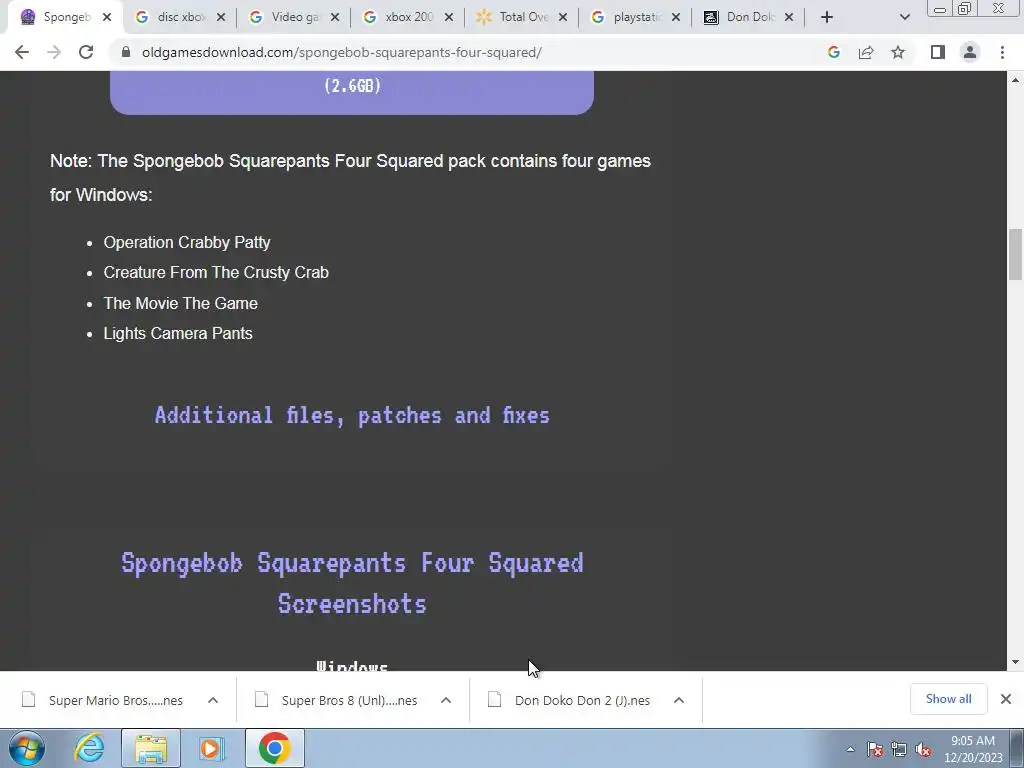The image size is (1024, 768).
Task: Close the Don Dok tab
Action: (789, 18)
